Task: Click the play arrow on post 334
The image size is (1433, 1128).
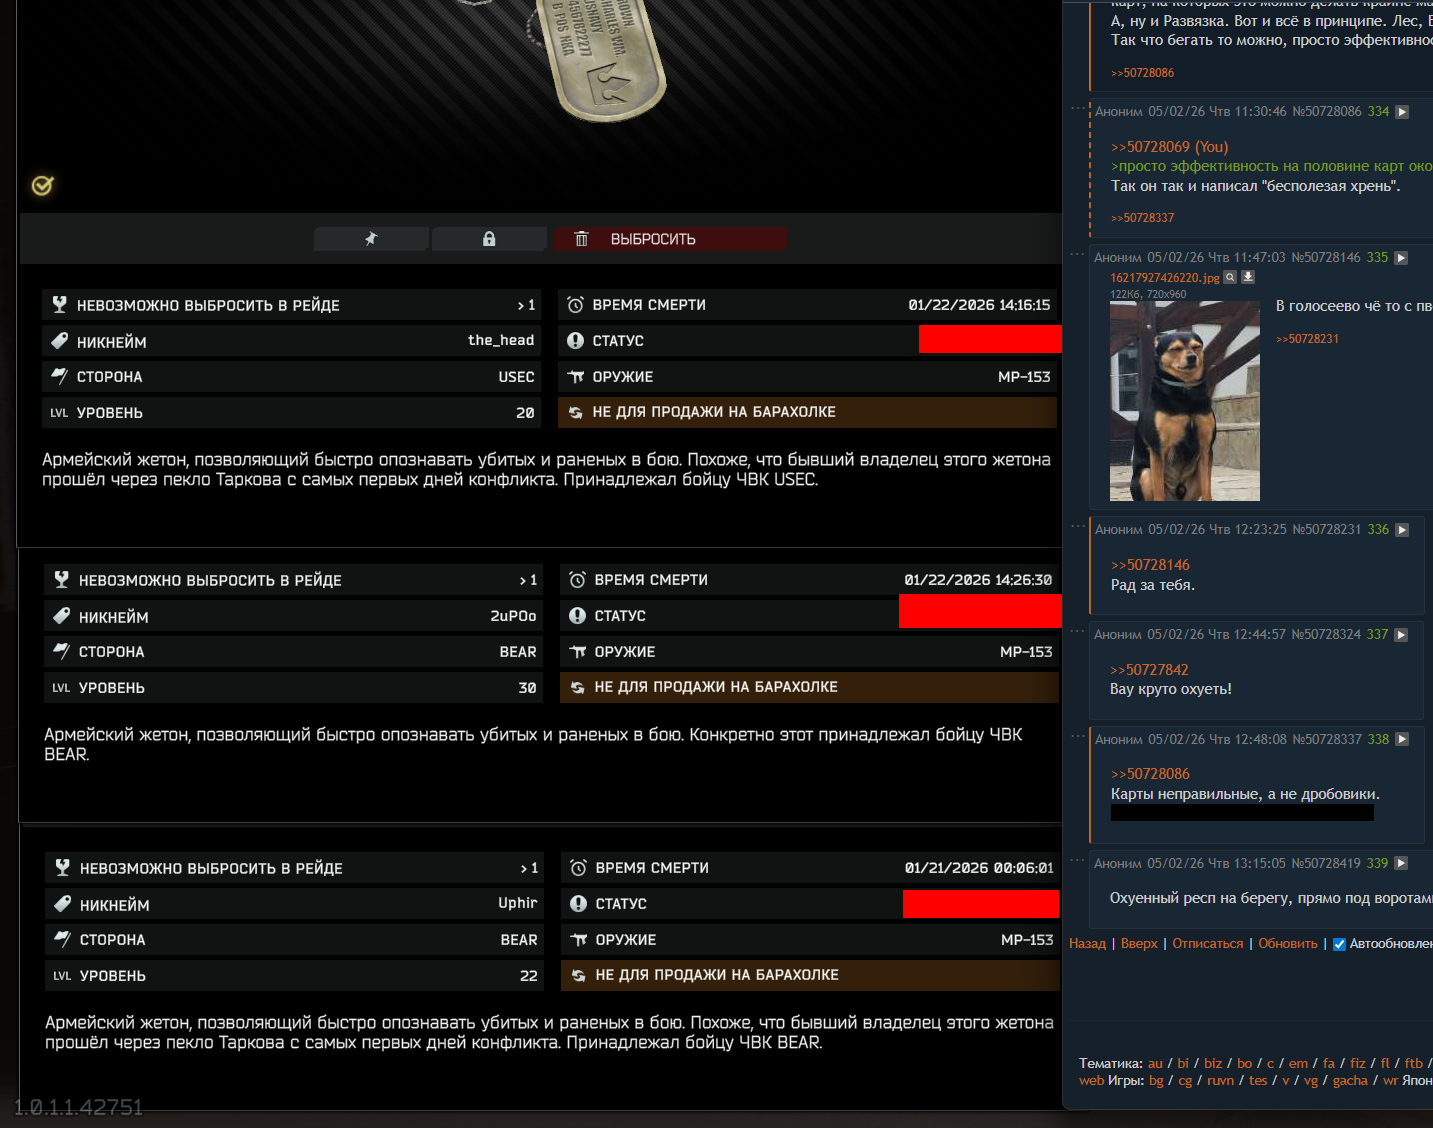Action: coord(1402,112)
